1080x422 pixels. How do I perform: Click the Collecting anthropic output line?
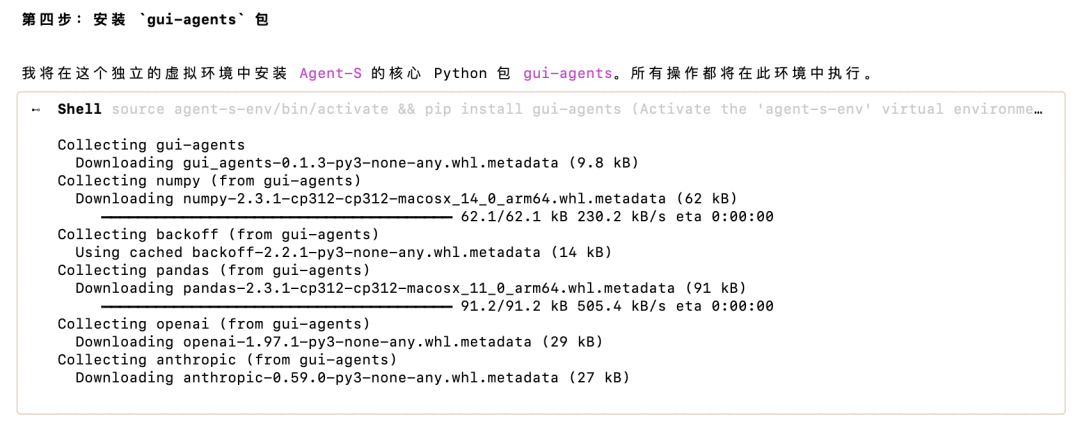click(227, 359)
